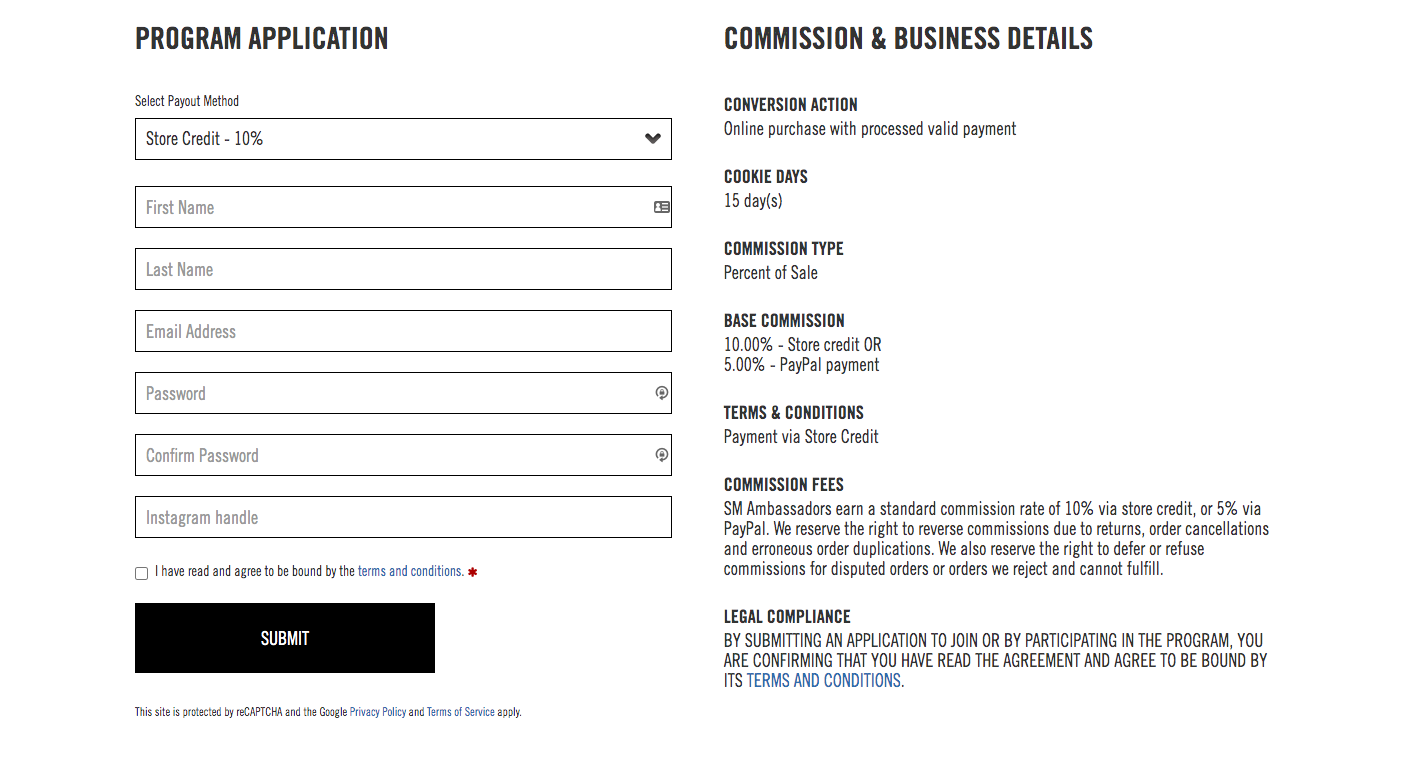Screen dimensions: 1411x780
Task: Tick the terms and conditions agreement checkbox
Action: (141, 573)
